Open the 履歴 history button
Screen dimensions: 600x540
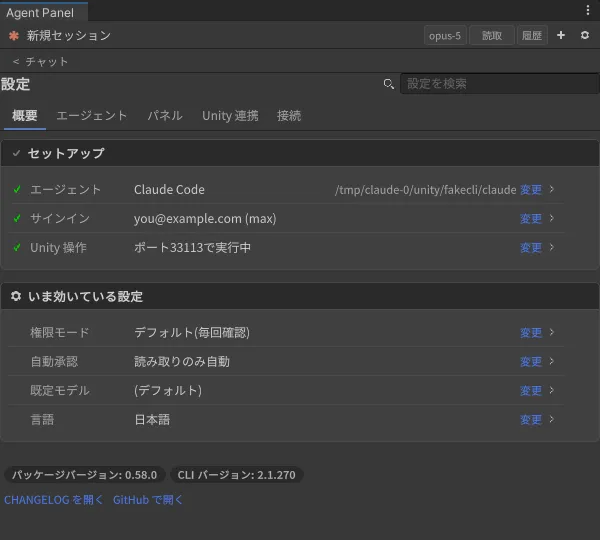pyautogui.click(x=532, y=36)
